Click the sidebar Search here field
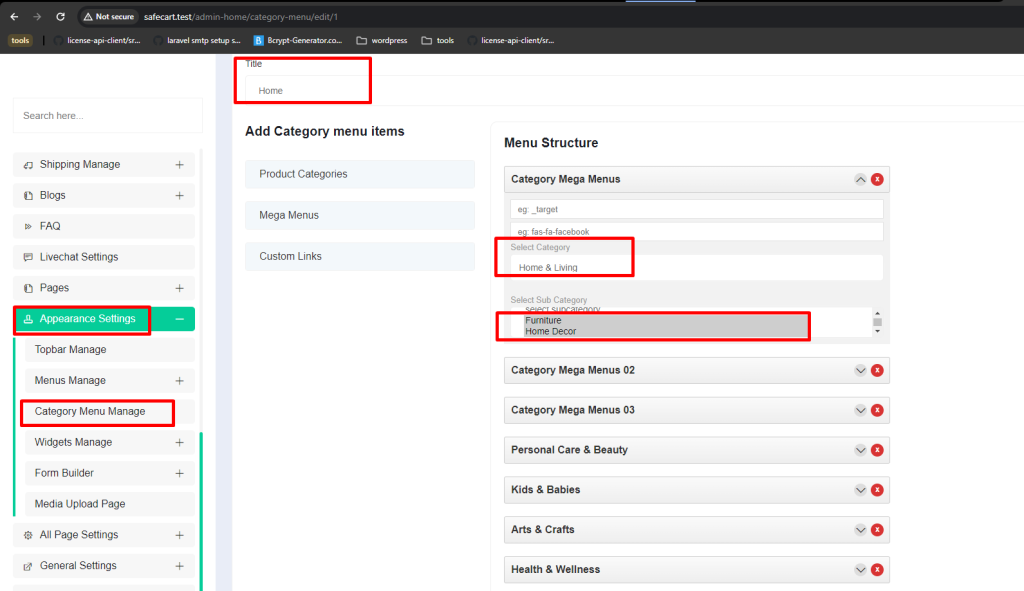1024x591 pixels. click(108, 116)
